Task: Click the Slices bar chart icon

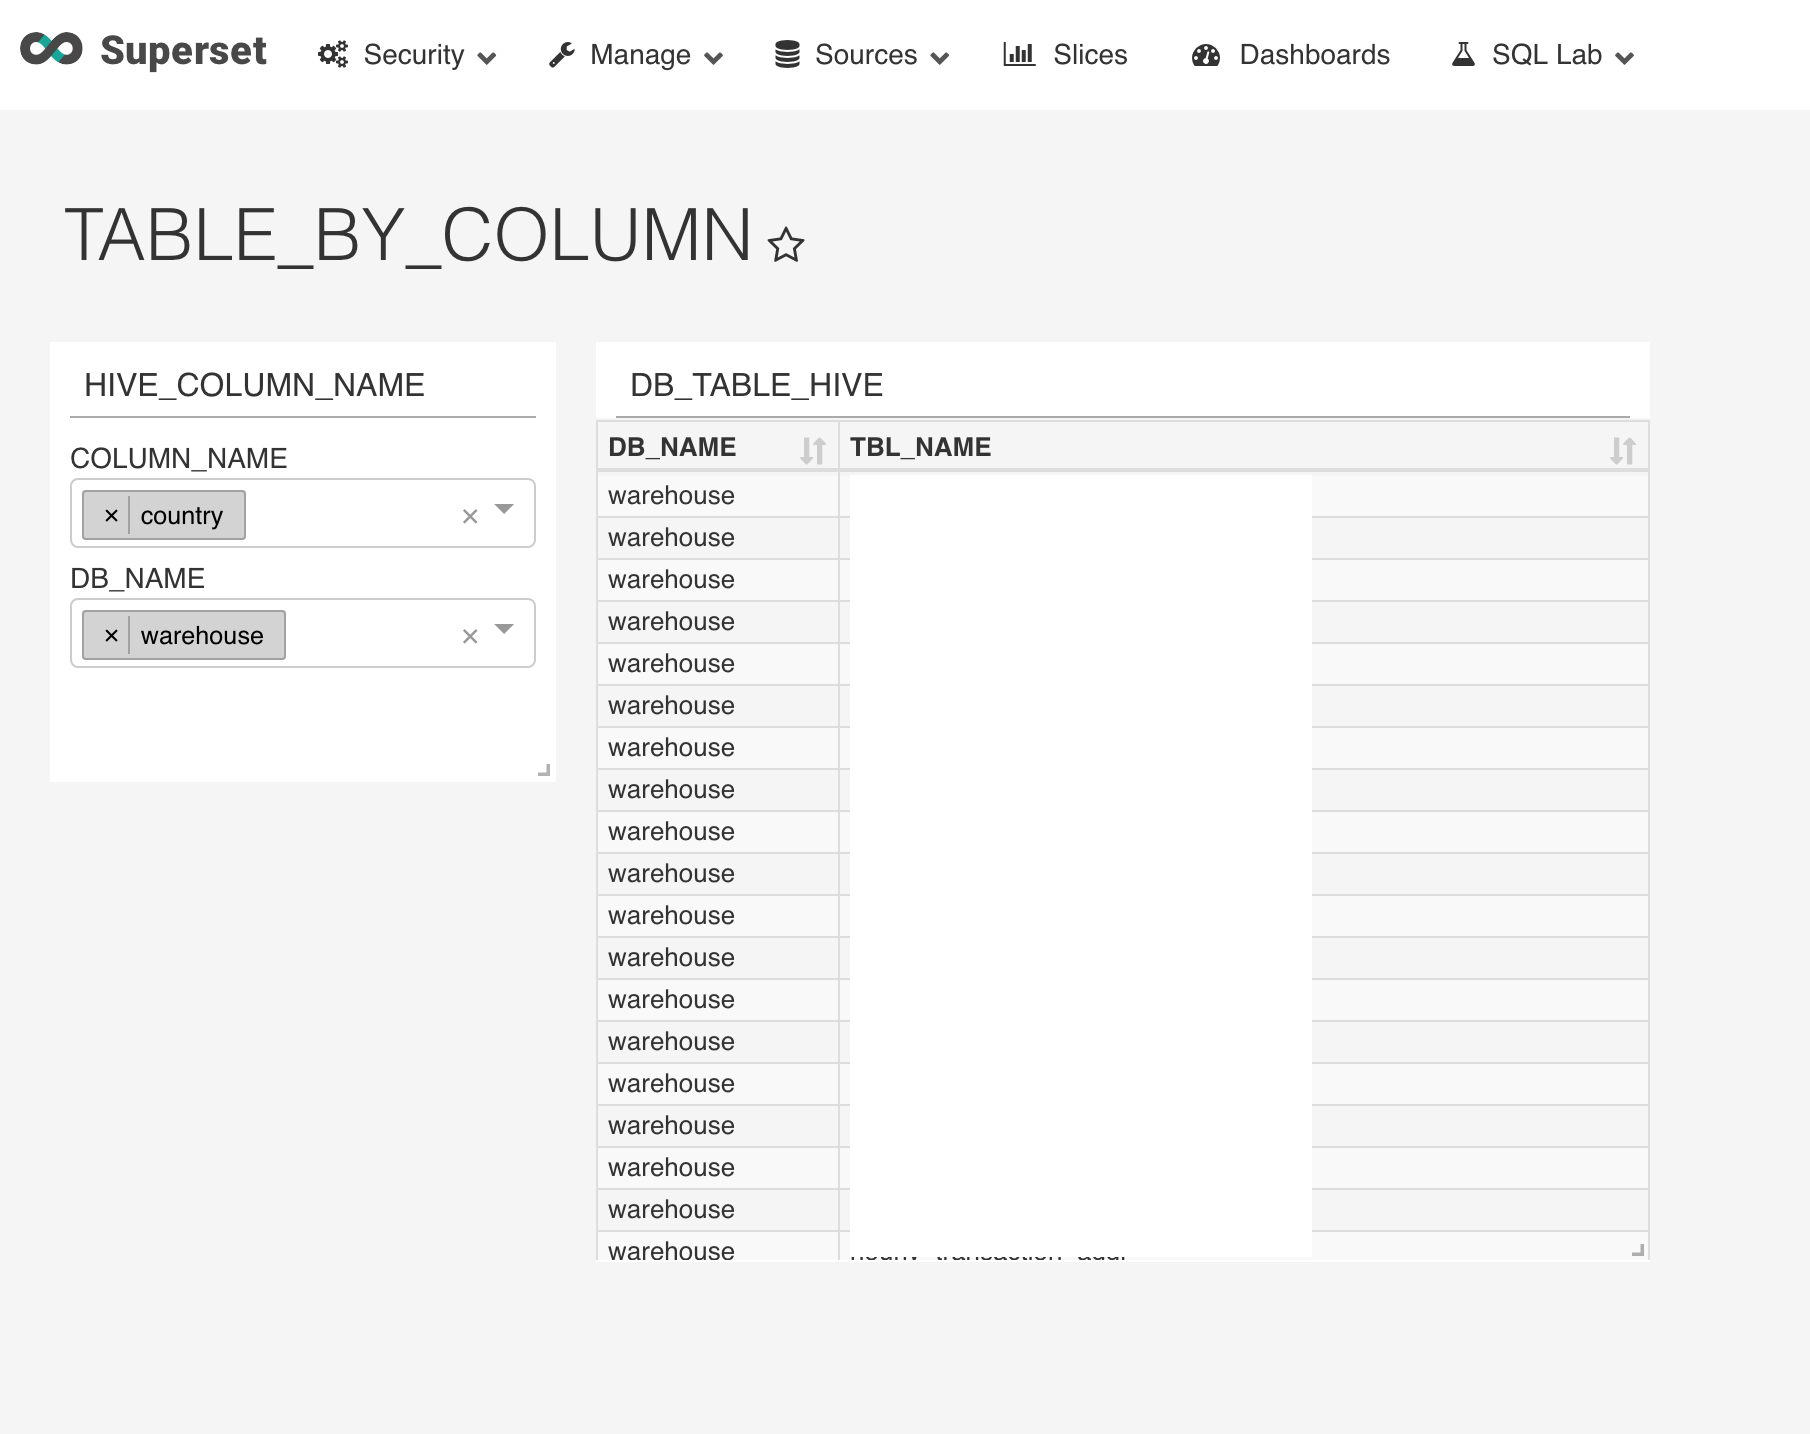Action: 1018,54
